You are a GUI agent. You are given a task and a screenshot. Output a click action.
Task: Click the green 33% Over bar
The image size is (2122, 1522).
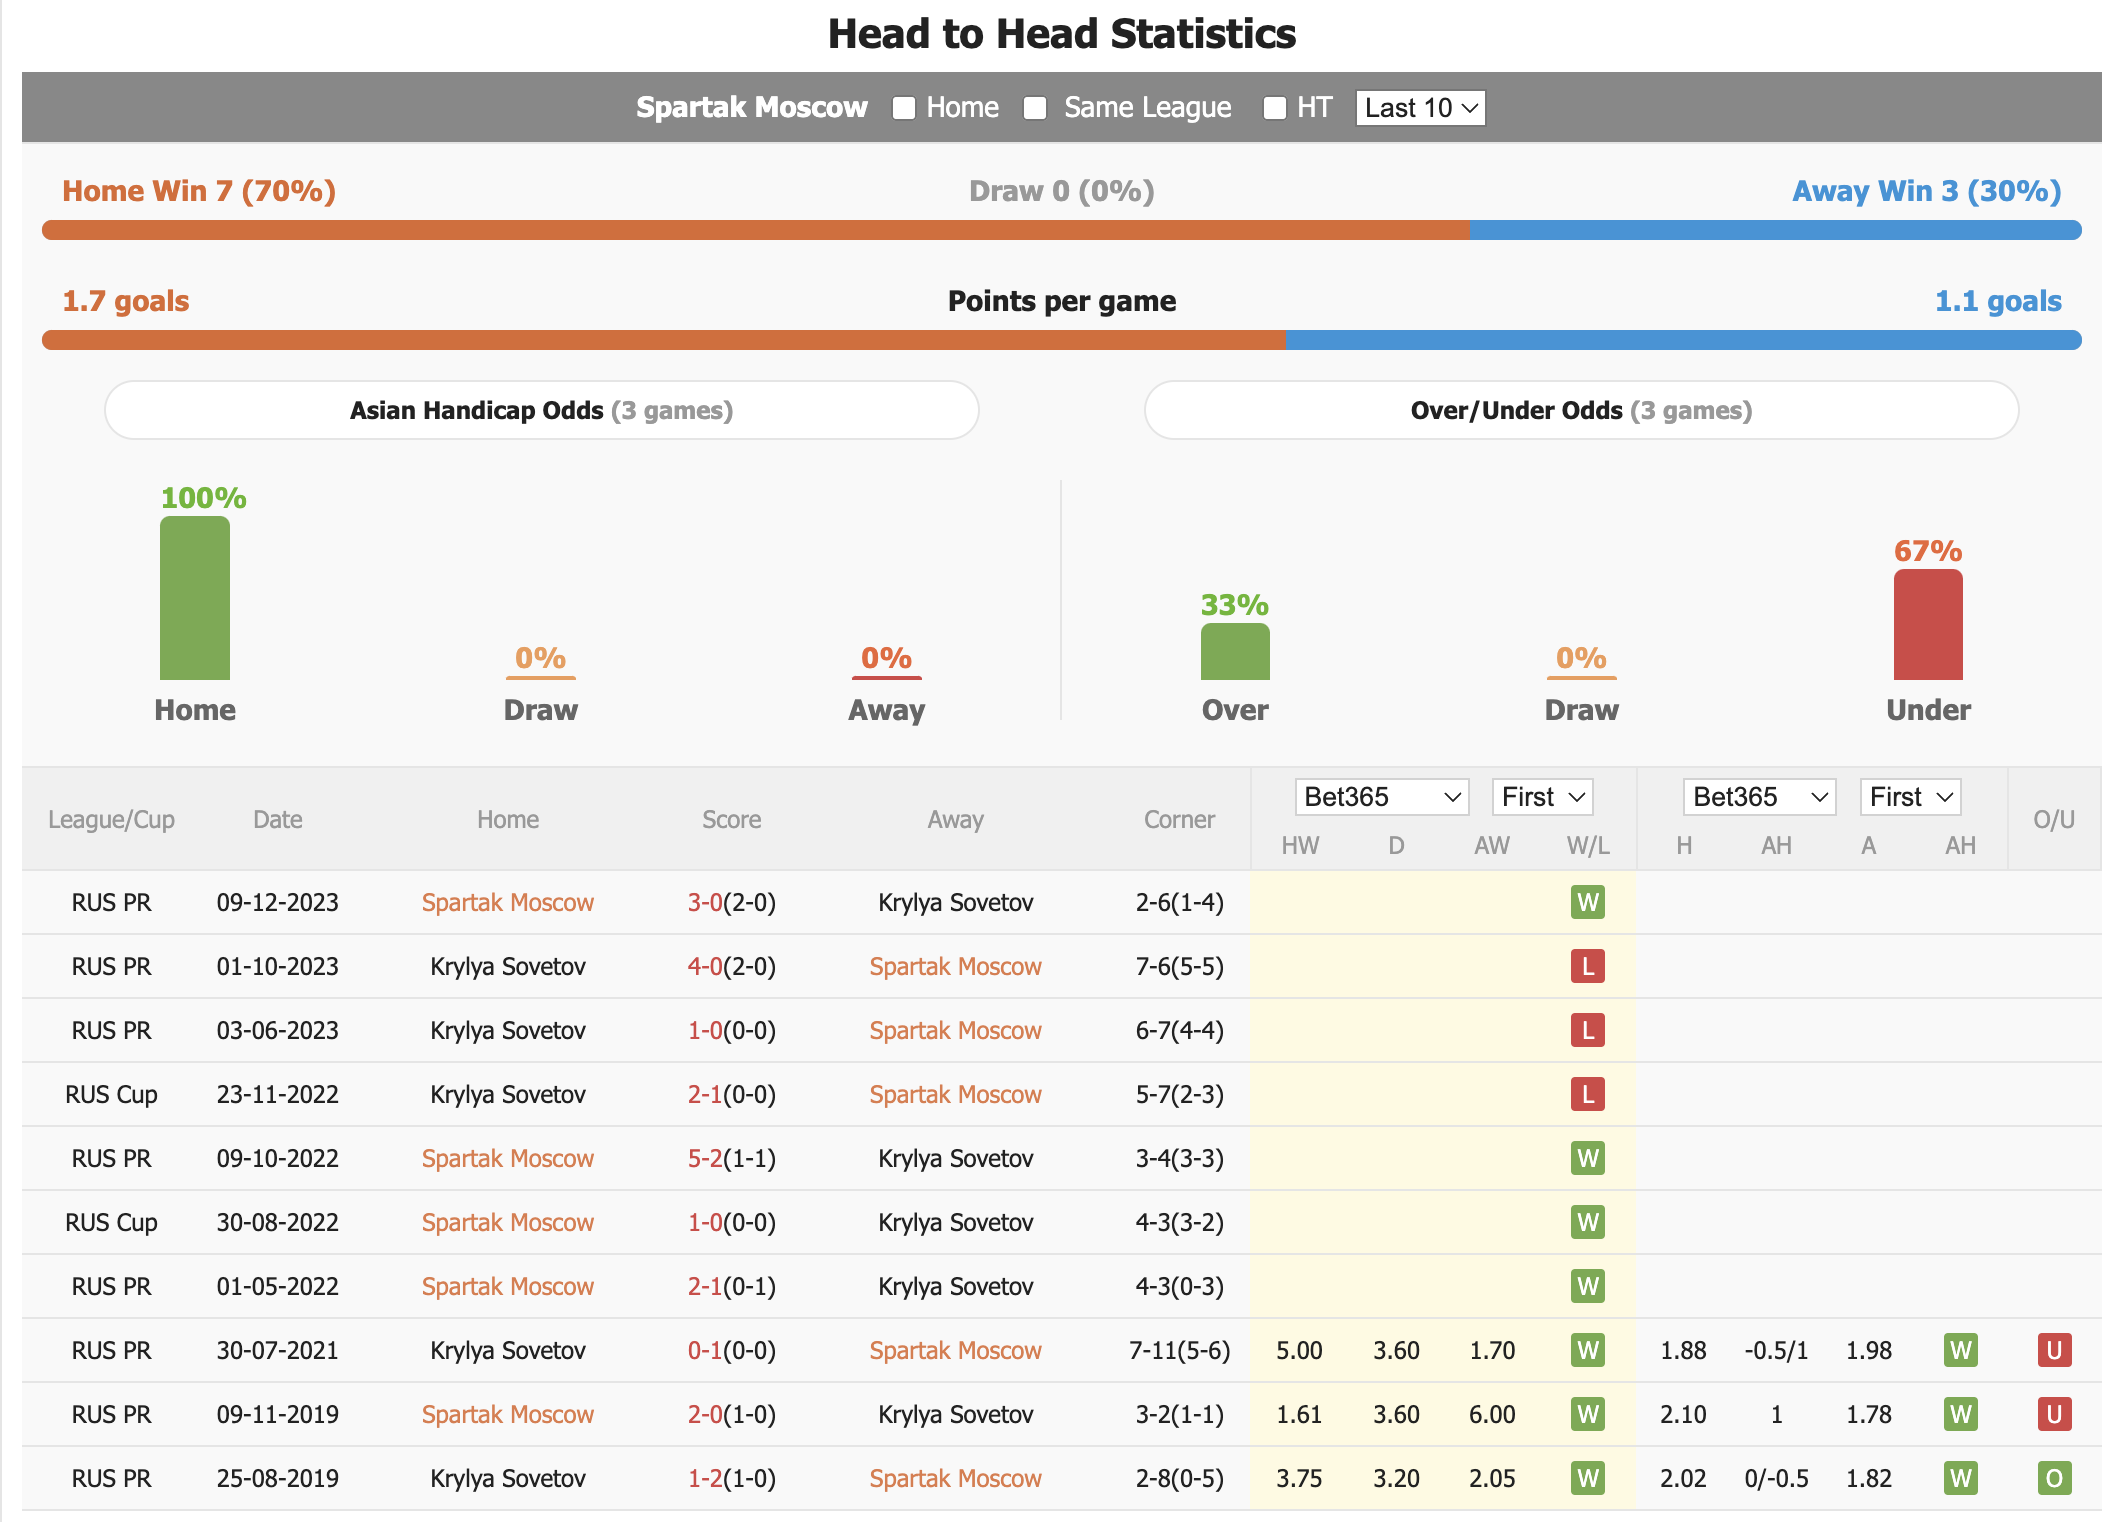(x=1235, y=652)
